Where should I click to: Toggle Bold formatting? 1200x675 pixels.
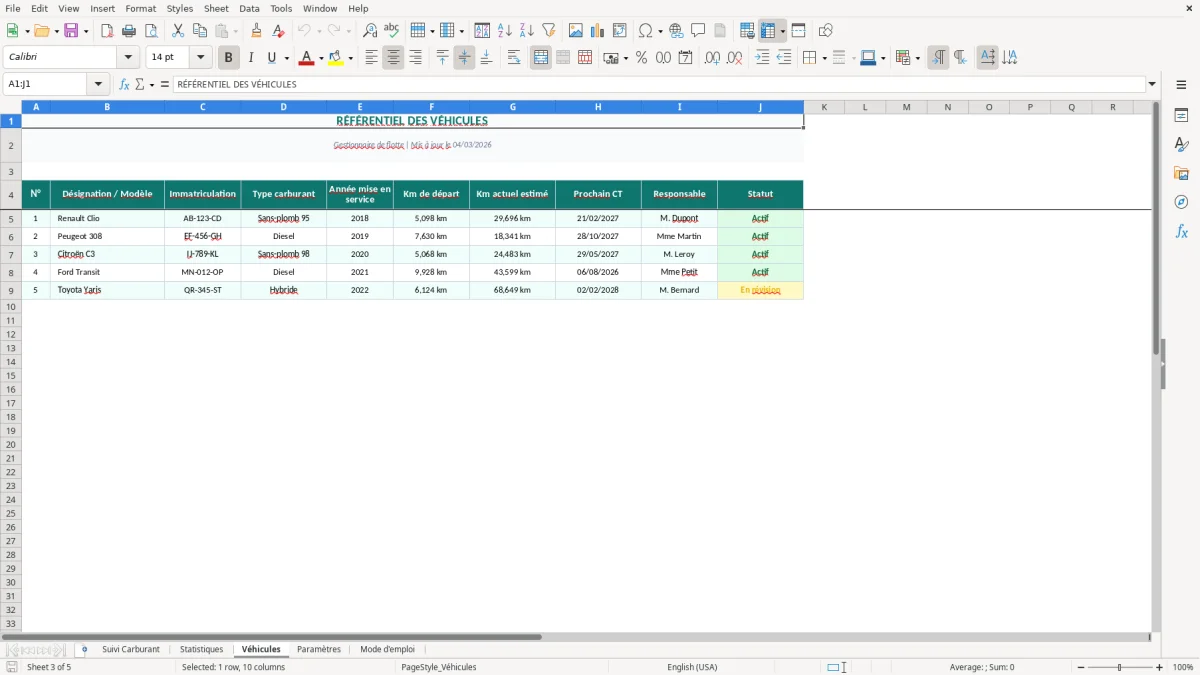229,58
